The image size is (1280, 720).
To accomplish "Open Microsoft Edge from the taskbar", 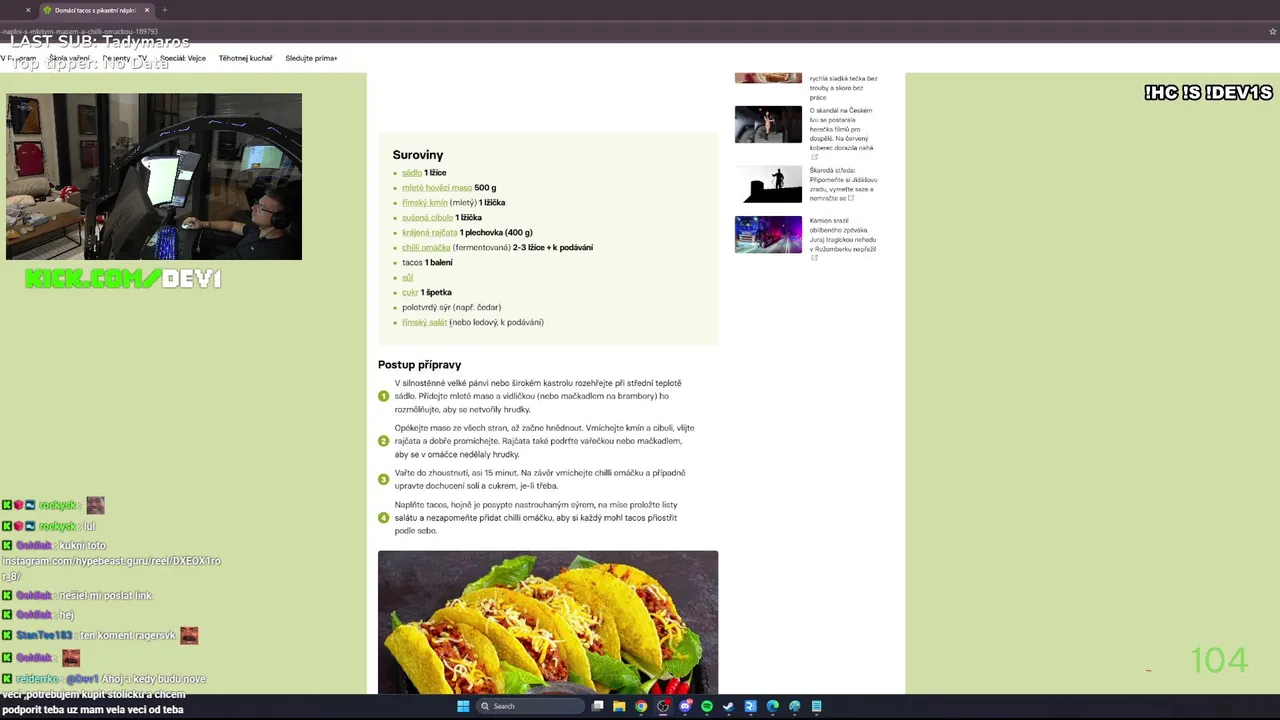I will point(773,706).
